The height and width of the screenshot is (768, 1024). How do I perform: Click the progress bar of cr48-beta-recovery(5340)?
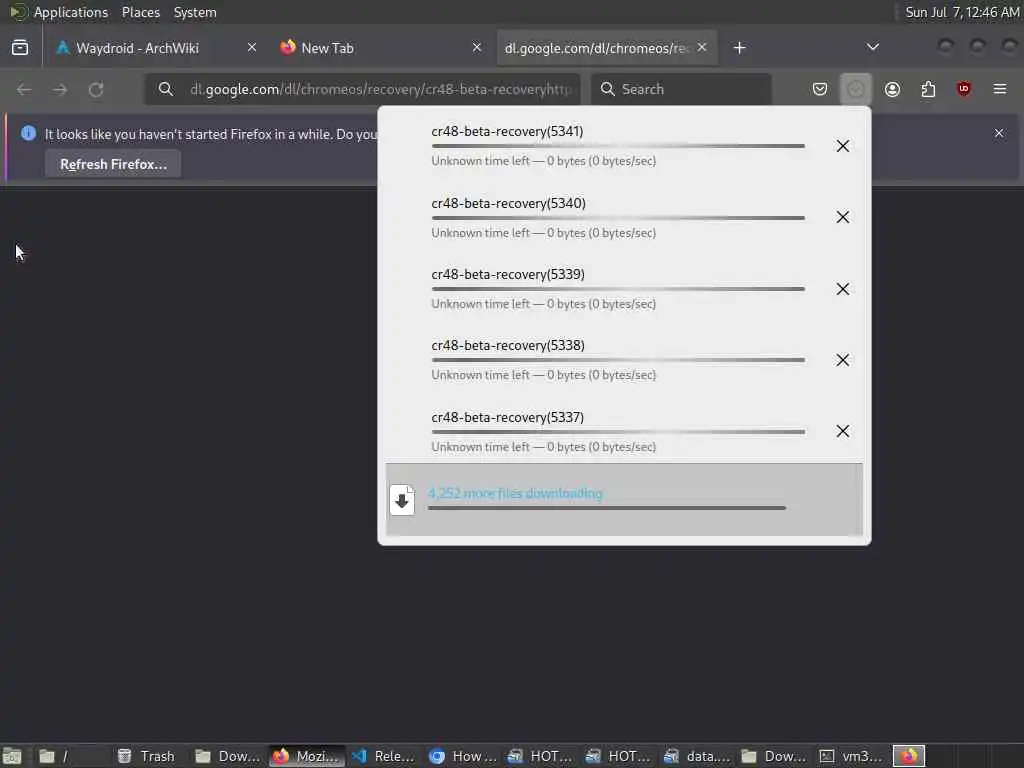coord(618,218)
